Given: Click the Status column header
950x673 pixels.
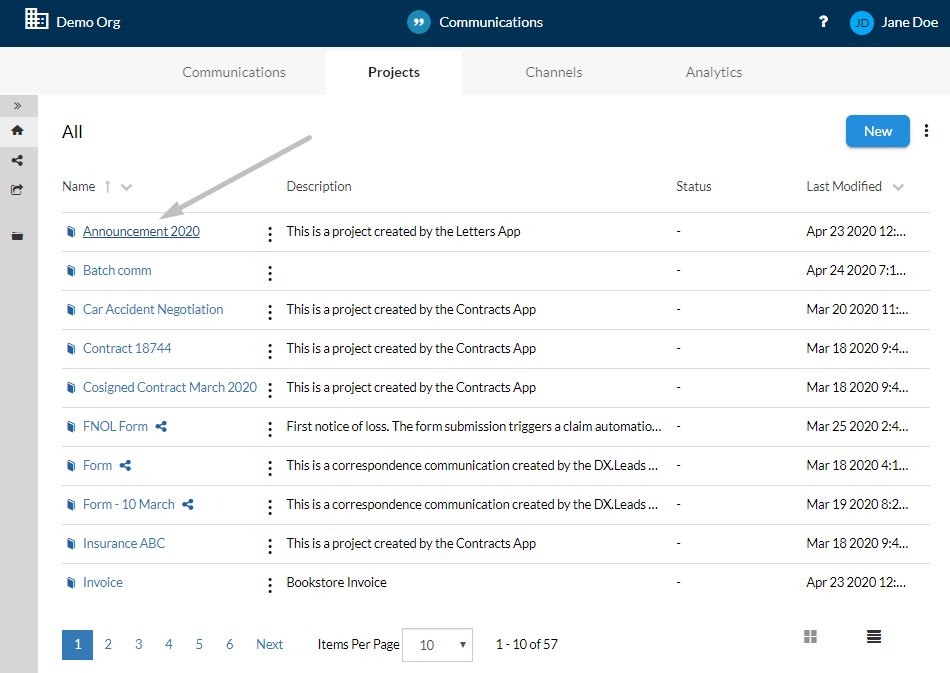Looking at the screenshot, I should (694, 187).
